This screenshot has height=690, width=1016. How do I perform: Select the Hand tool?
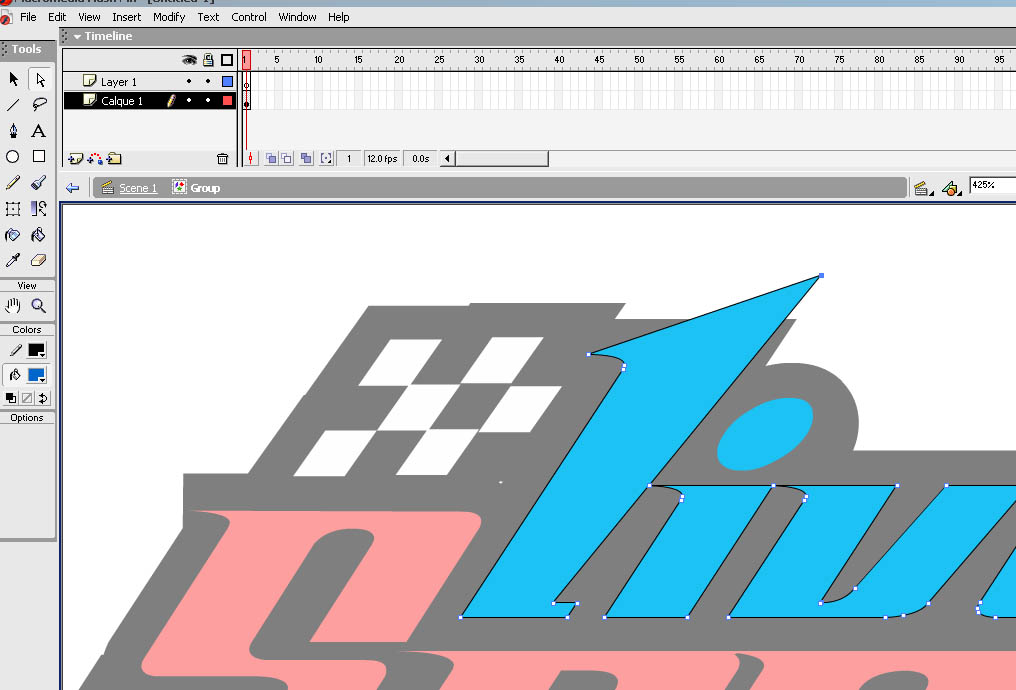12,305
